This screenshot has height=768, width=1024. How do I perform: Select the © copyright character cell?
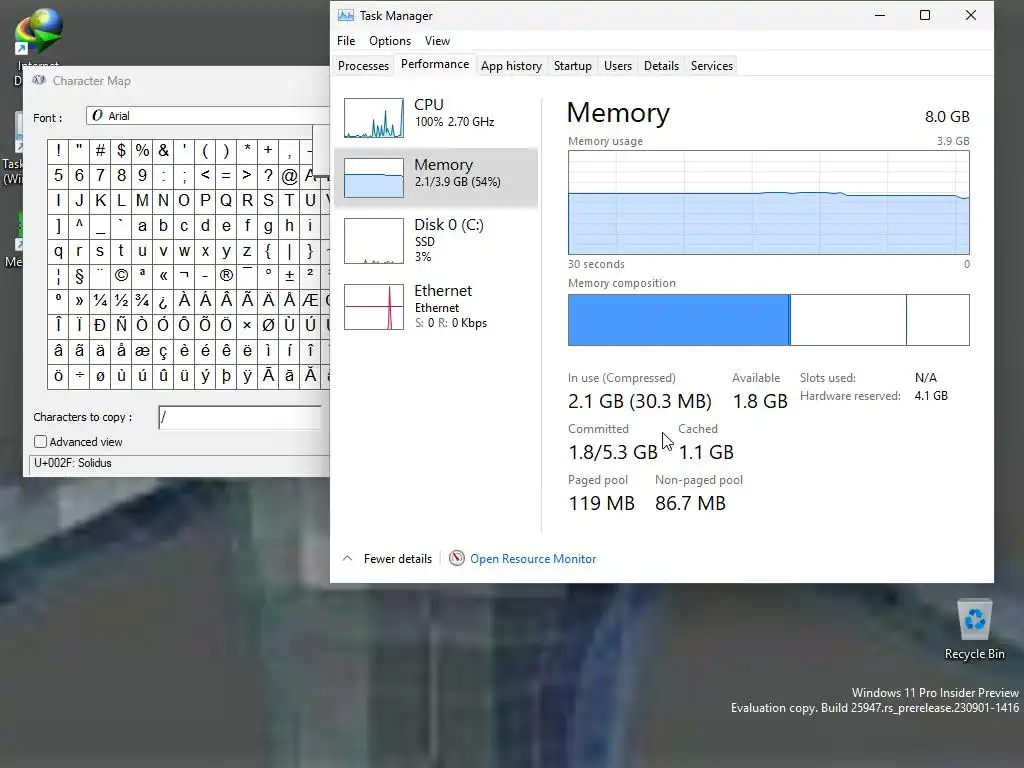(121, 276)
